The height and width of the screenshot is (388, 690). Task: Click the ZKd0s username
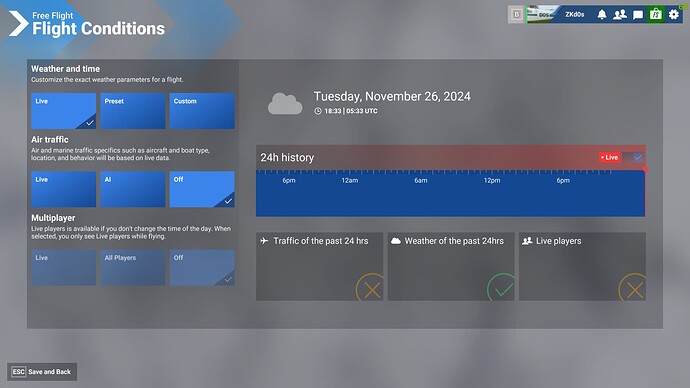pos(575,15)
